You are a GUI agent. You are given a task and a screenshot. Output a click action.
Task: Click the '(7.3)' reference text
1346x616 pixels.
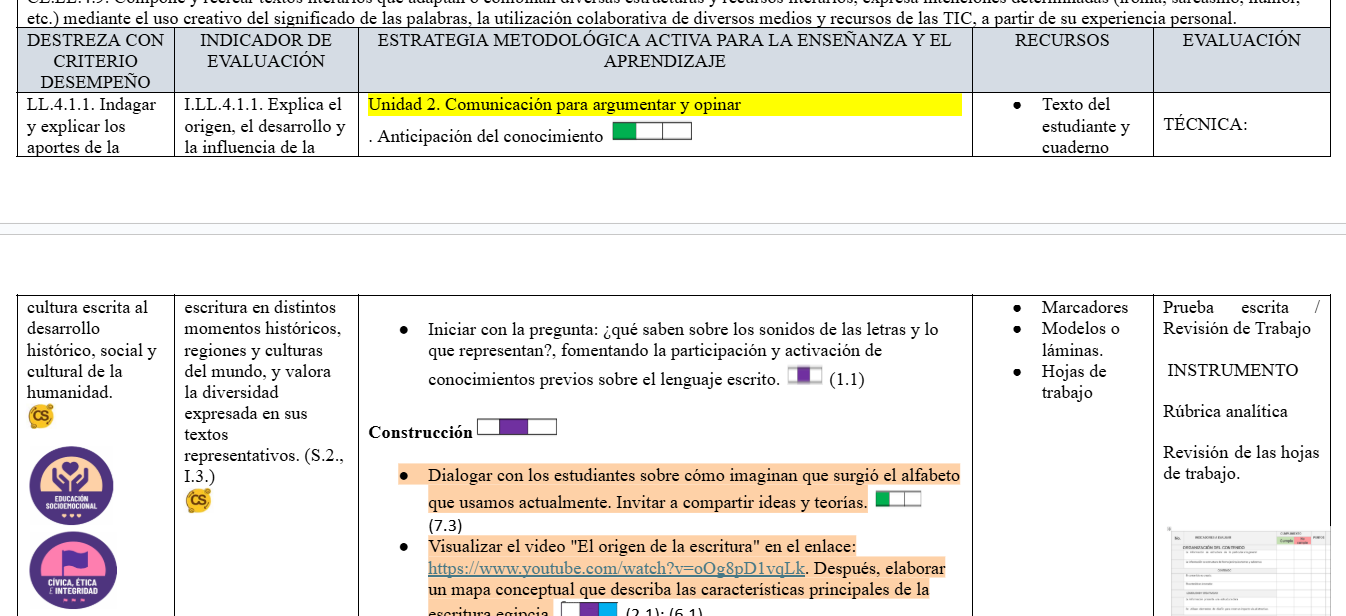coord(445,525)
